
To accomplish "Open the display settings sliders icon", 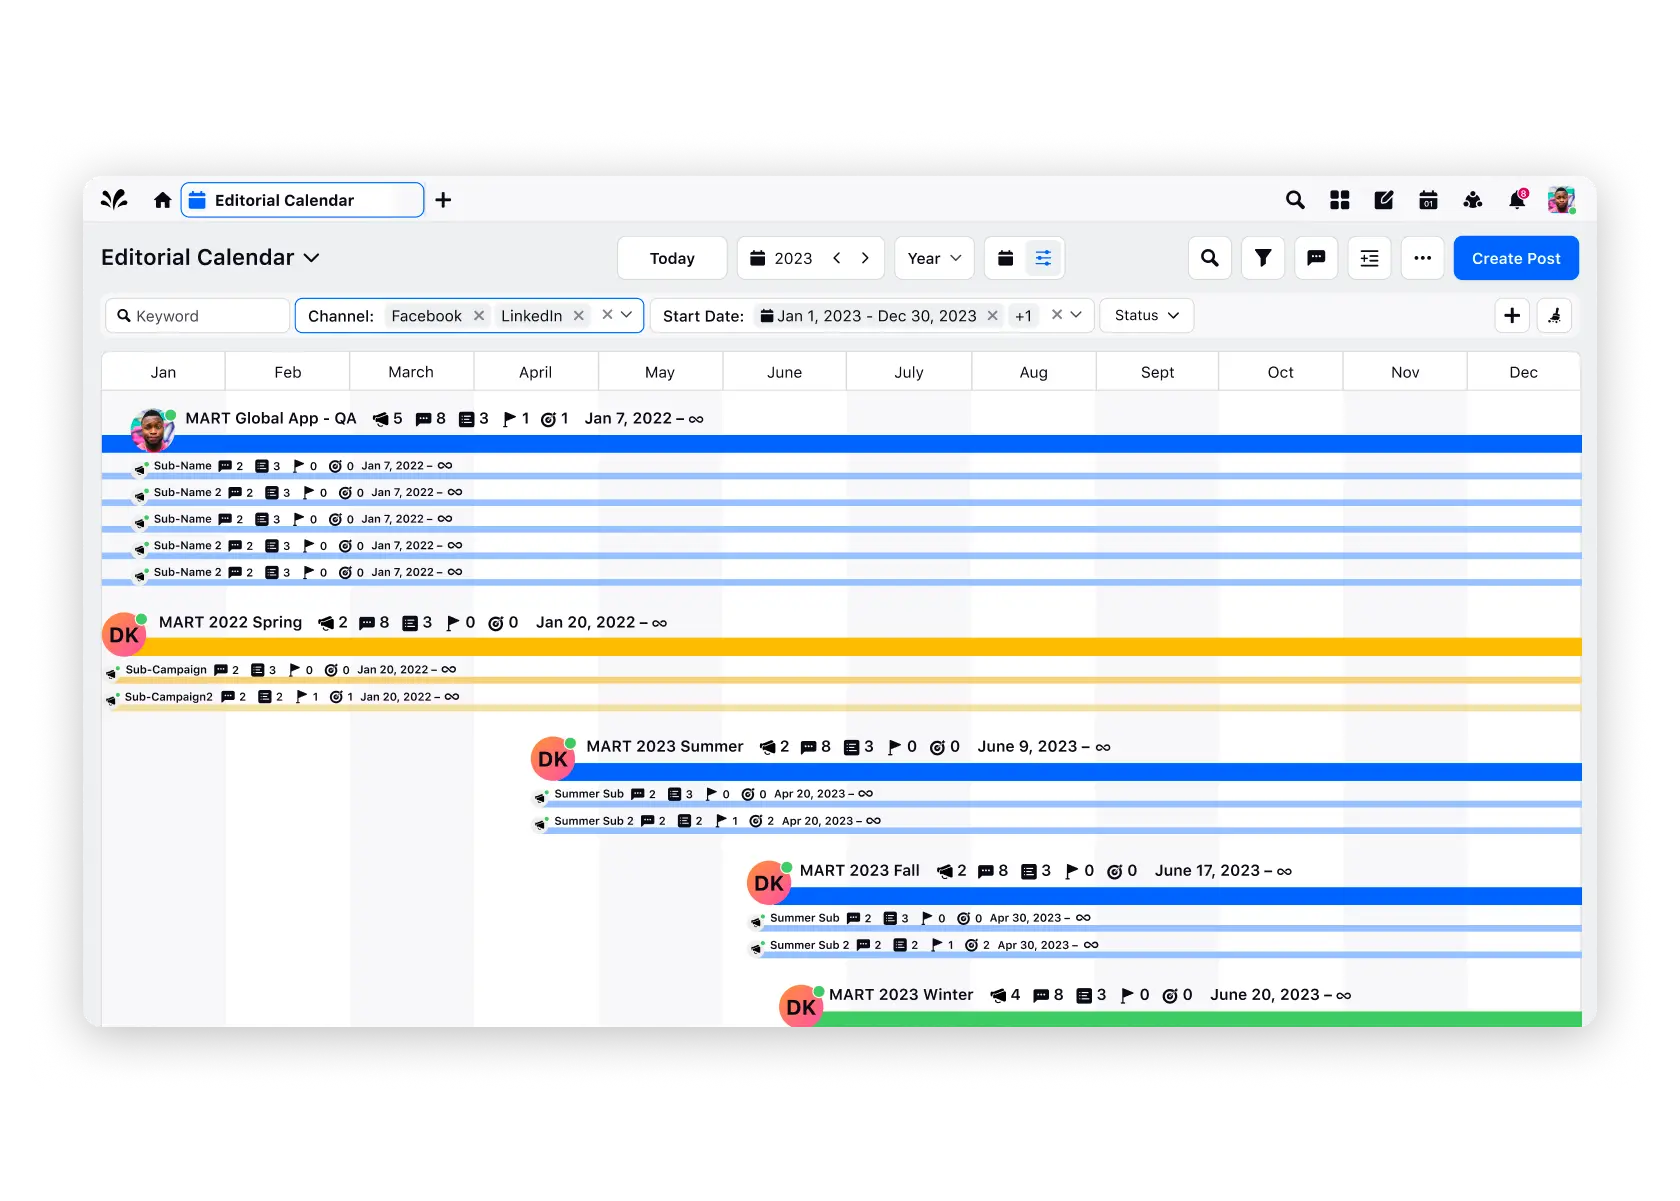I will point(1043,258).
